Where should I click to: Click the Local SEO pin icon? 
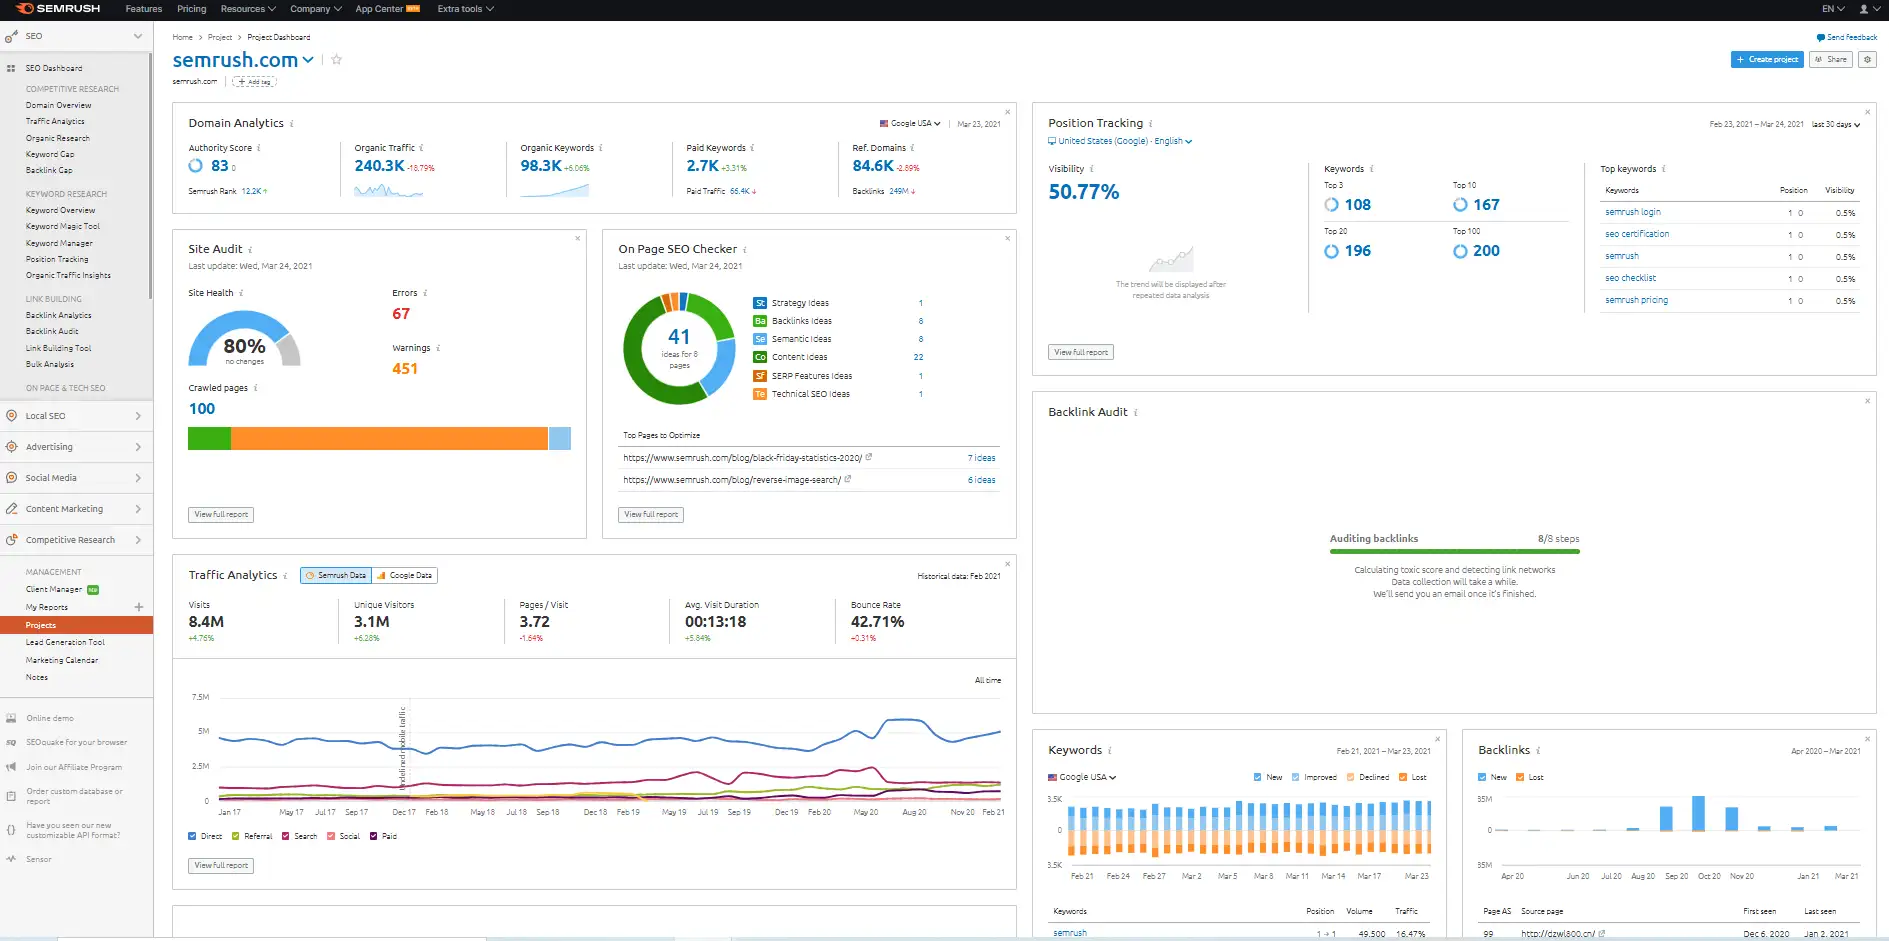[11, 416]
